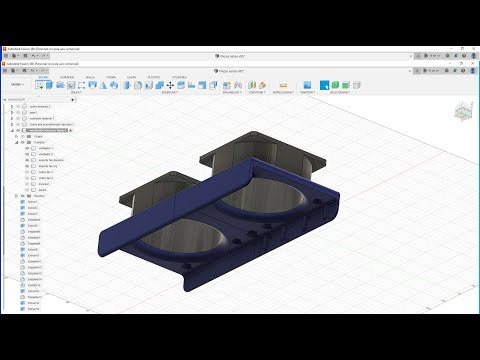480x360 pixels.
Task: Open the Diseño workspace dropdown
Action: pyautogui.click(x=18, y=84)
